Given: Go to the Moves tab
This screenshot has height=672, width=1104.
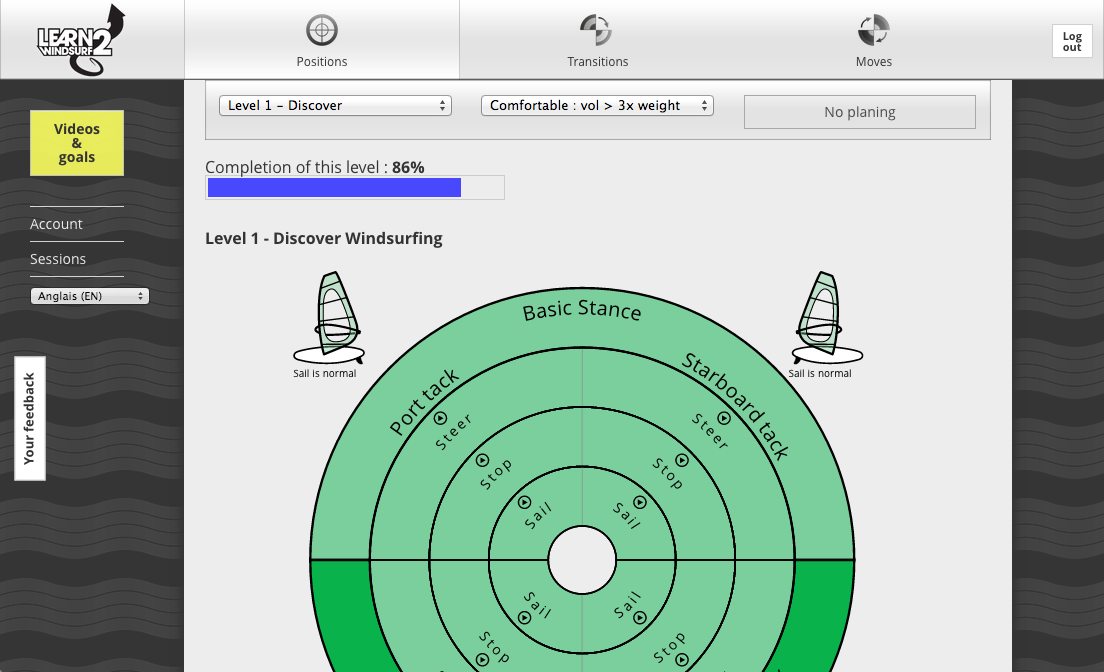Looking at the screenshot, I should tap(874, 40).
